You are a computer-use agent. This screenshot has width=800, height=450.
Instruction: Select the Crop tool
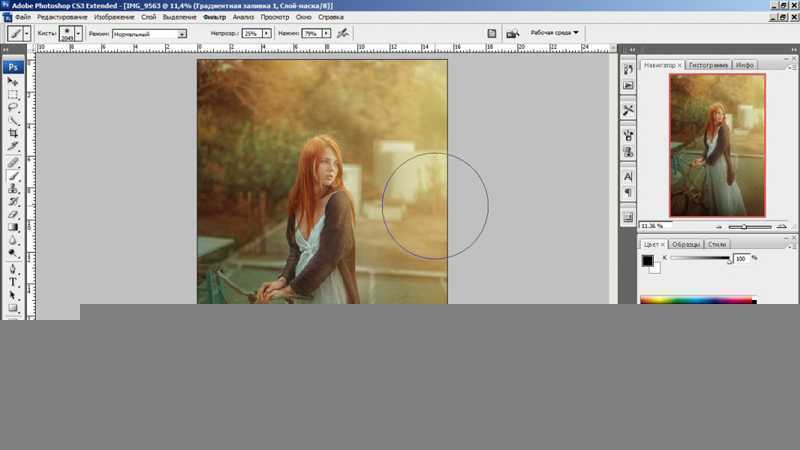(13, 133)
